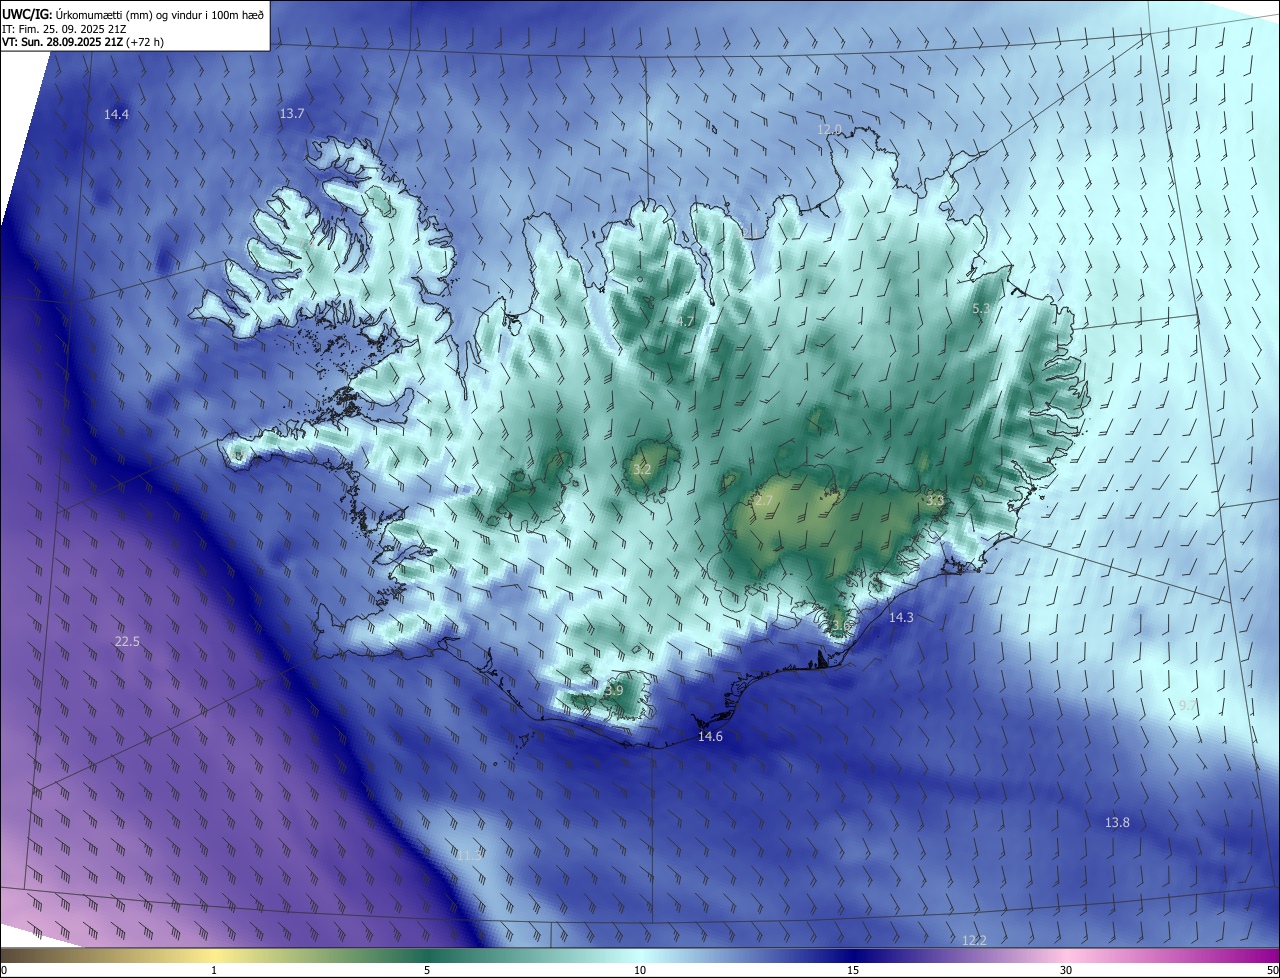Click the colorbar tick label 10
The height and width of the screenshot is (978, 1280).
click(x=640, y=971)
